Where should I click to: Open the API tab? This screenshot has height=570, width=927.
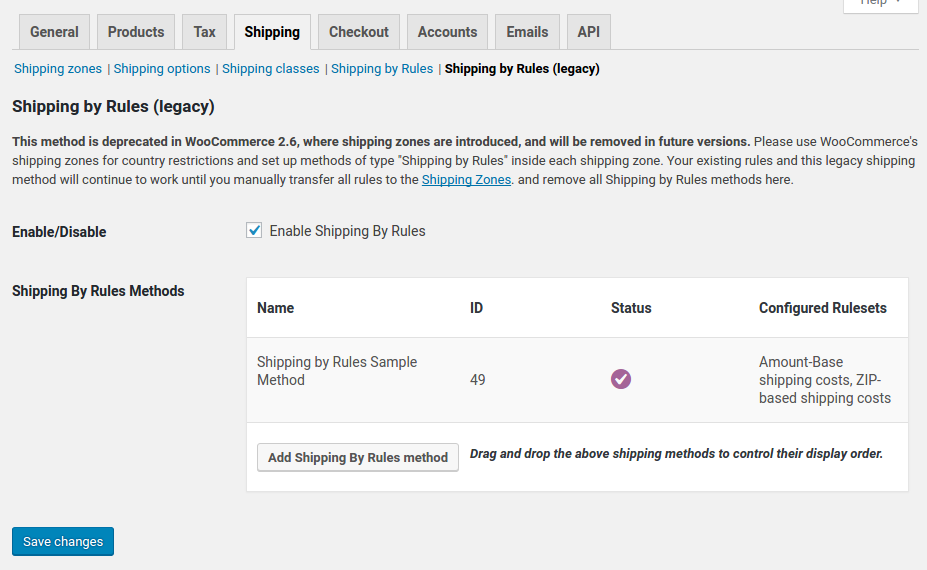pos(589,32)
